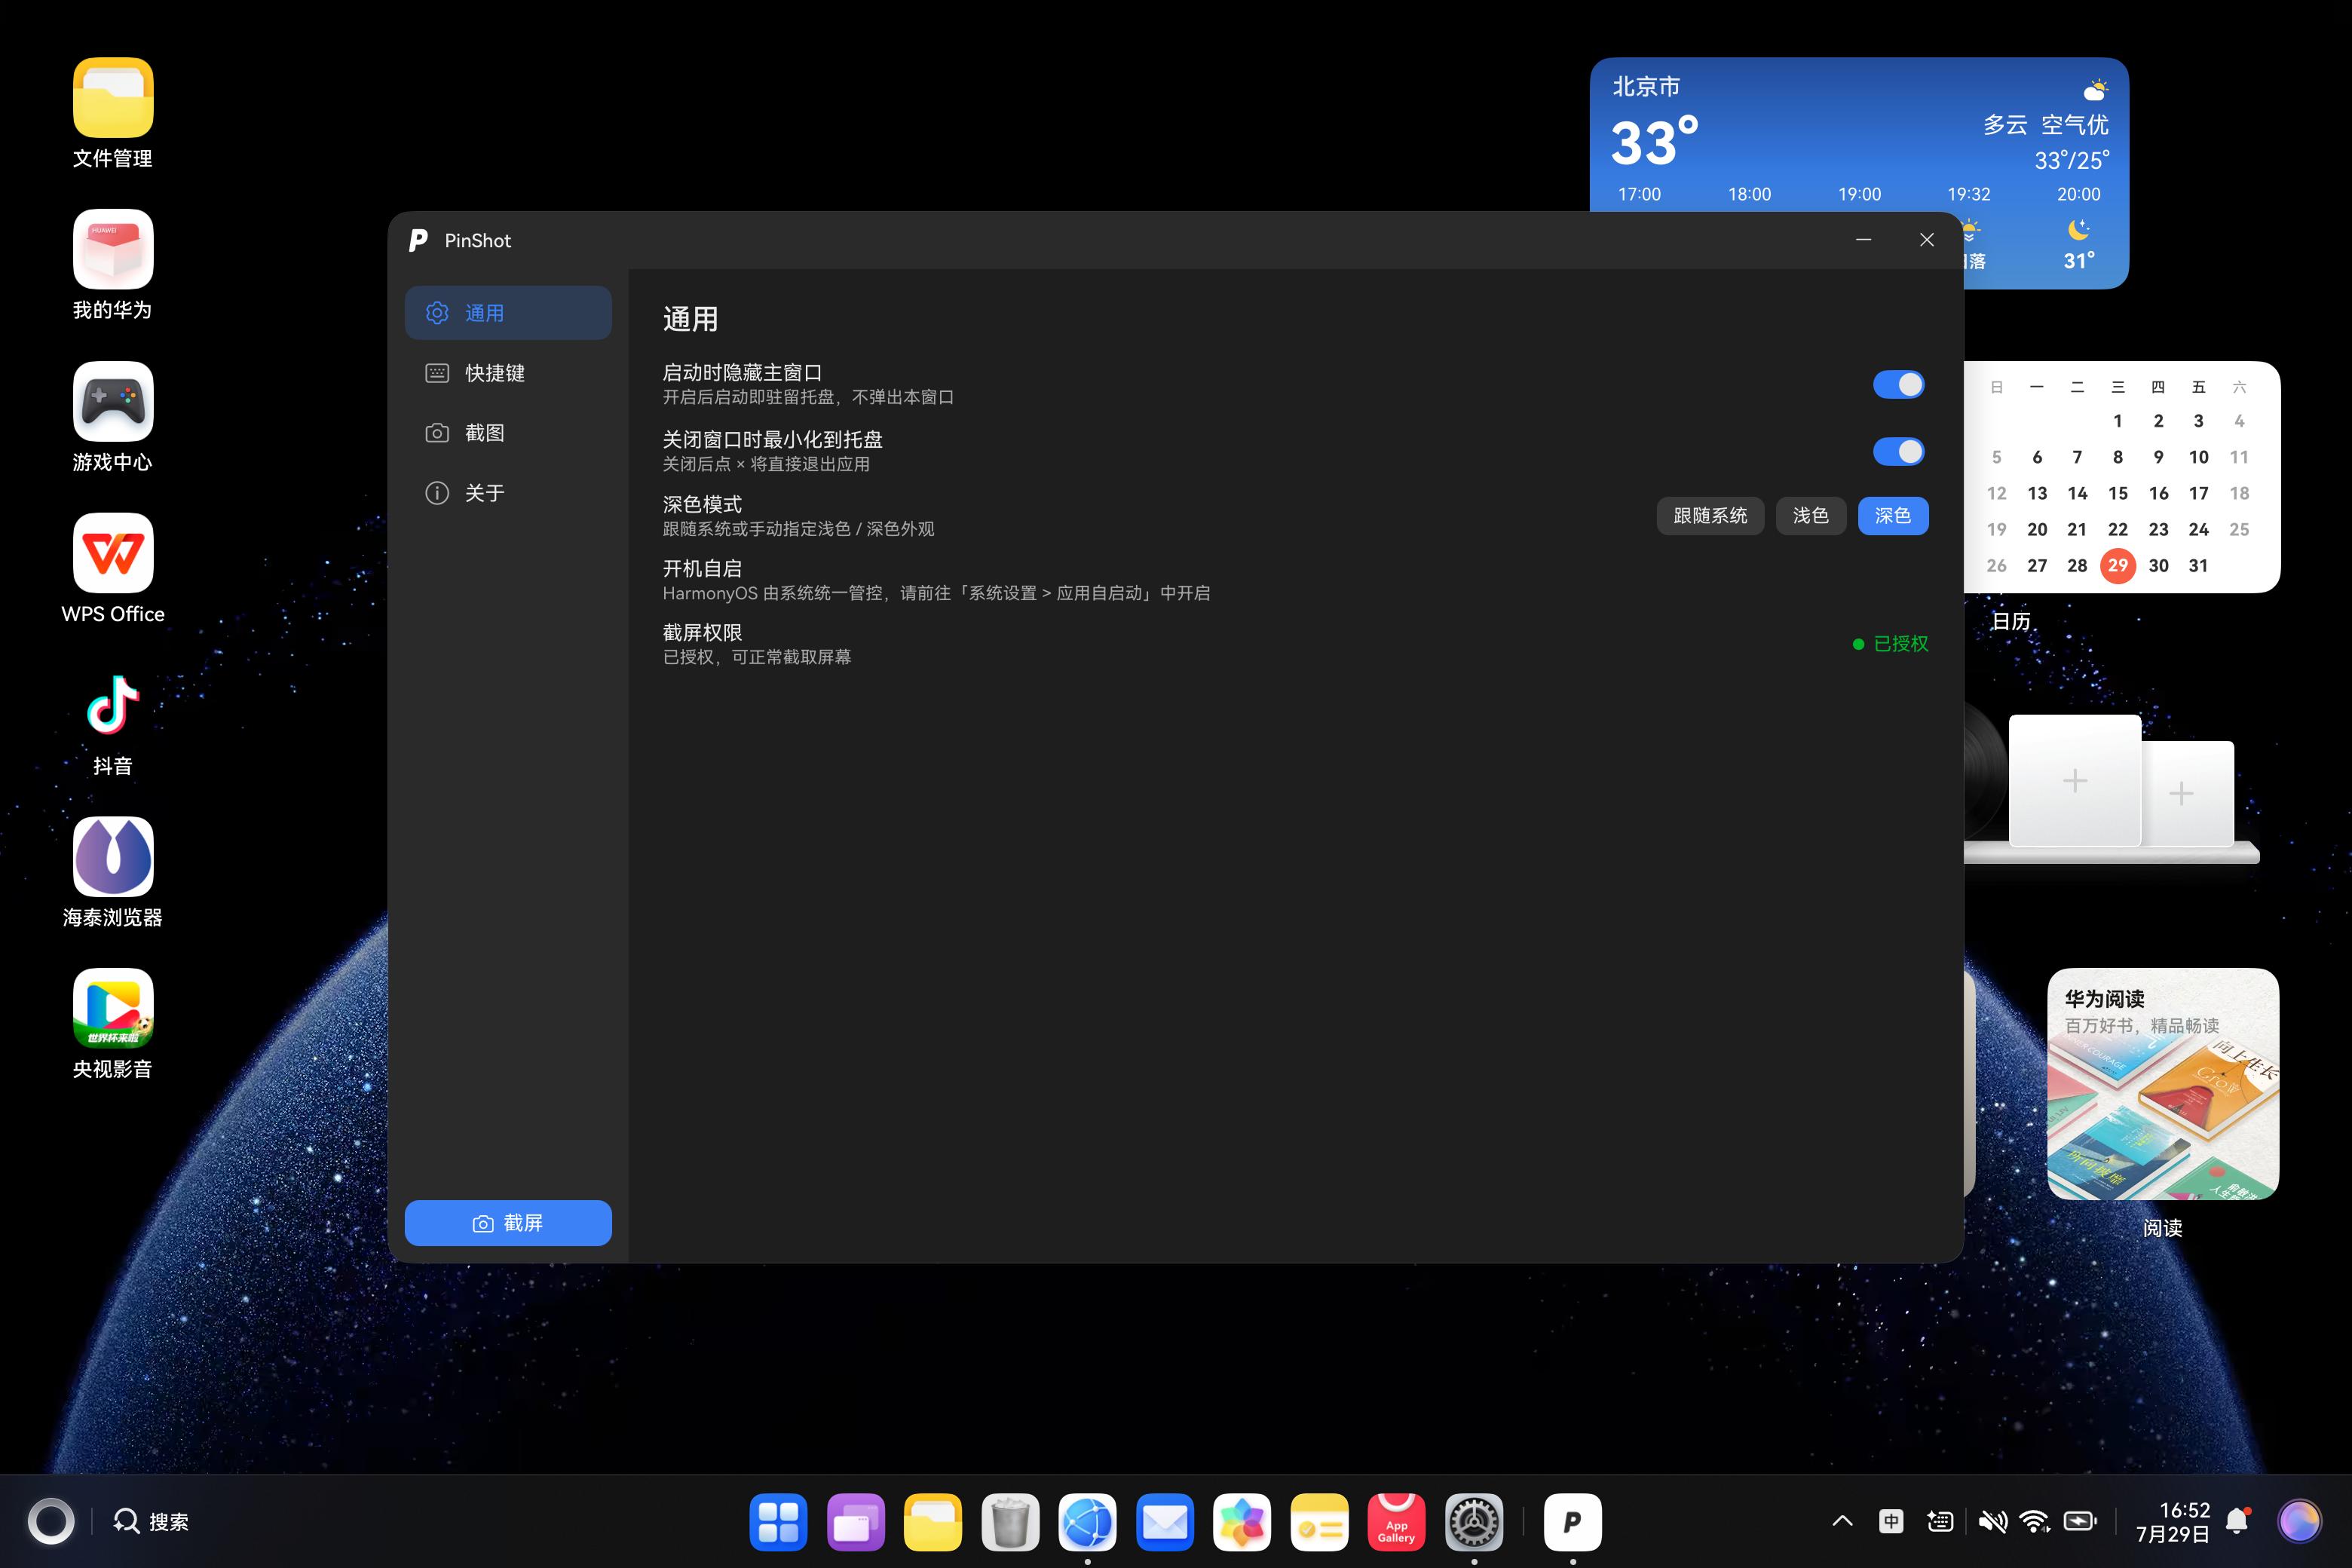
Task: Open App Gallery icon in dock
Action: pos(1397,1522)
